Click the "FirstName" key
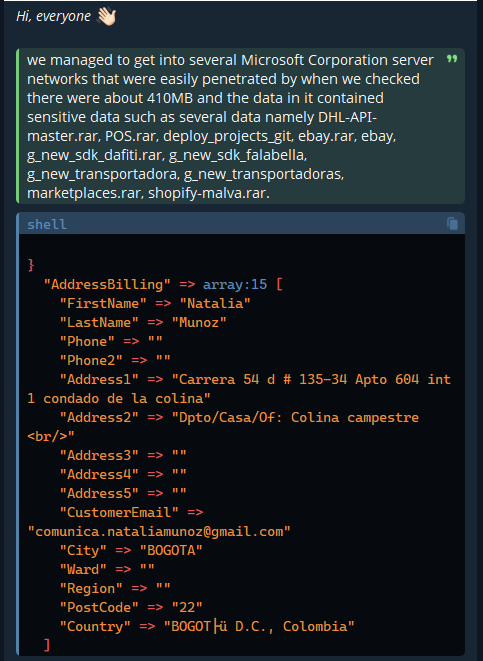Image resolution: width=483 pixels, height=661 pixels. point(103,304)
